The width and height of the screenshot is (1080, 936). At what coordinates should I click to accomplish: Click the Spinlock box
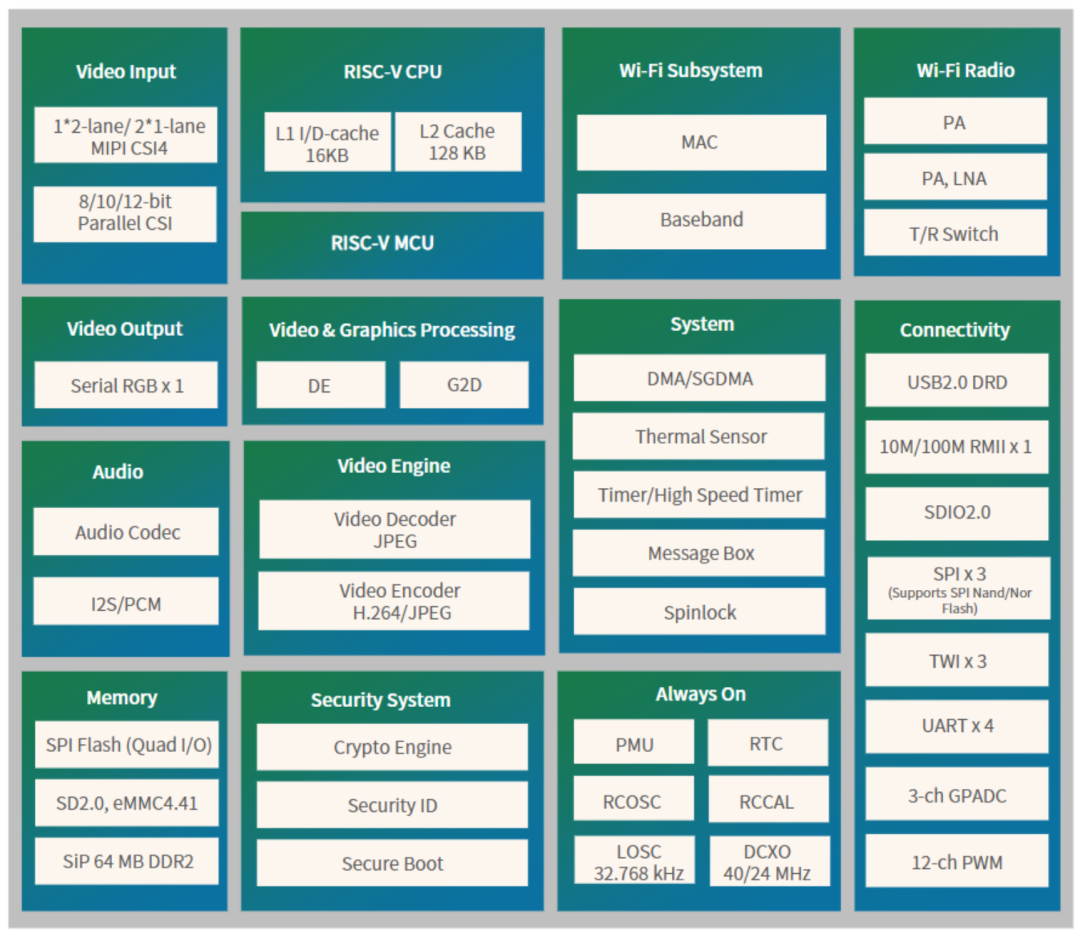pyautogui.click(x=699, y=611)
